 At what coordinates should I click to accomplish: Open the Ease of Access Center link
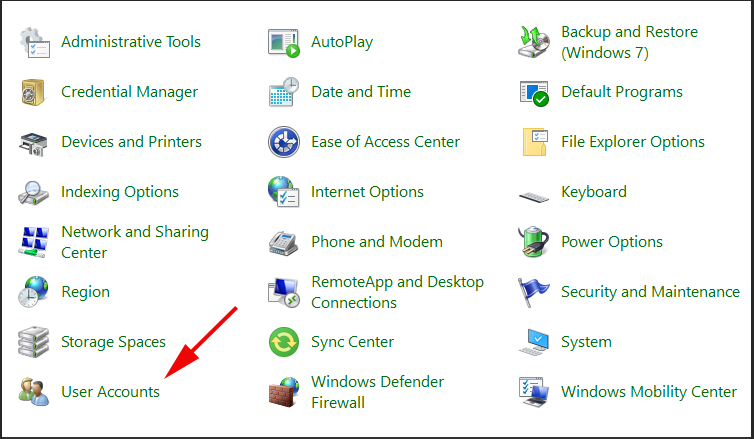click(x=385, y=142)
